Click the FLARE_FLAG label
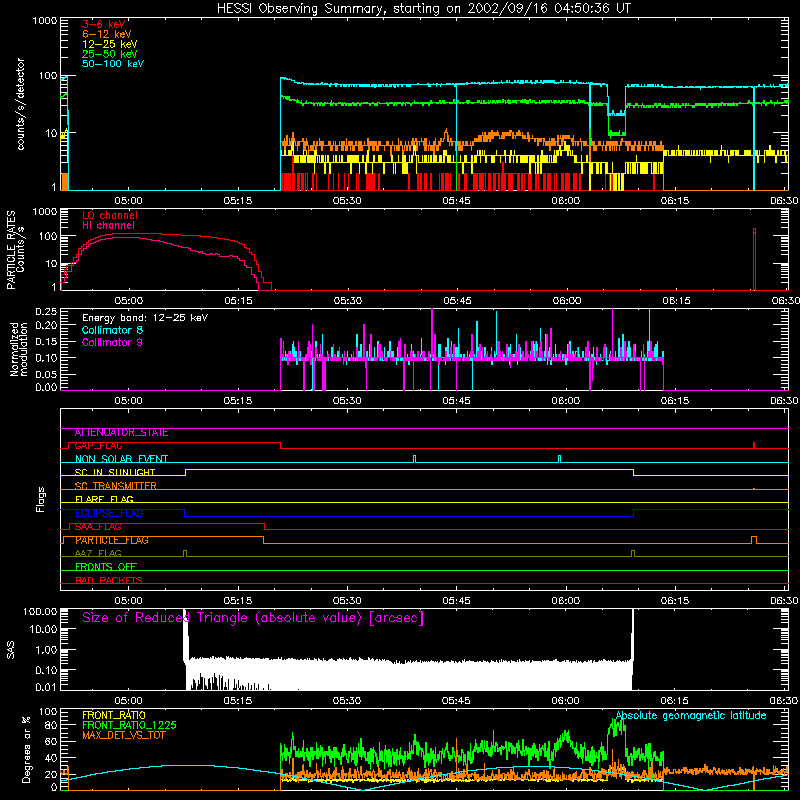 point(104,499)
